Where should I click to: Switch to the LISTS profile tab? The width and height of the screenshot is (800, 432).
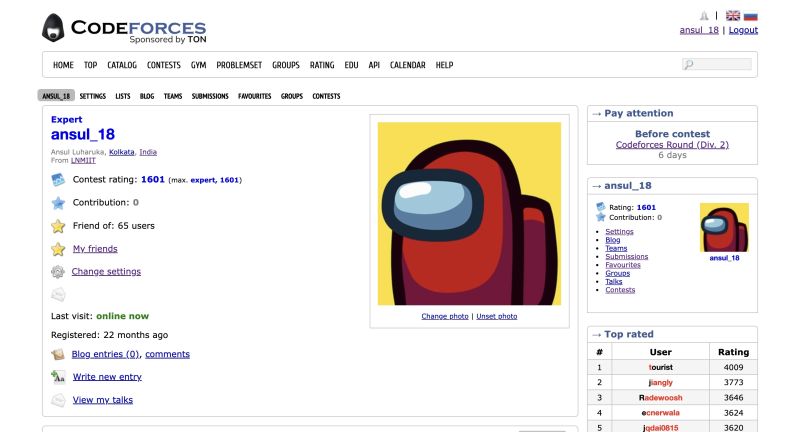point(122,96)
